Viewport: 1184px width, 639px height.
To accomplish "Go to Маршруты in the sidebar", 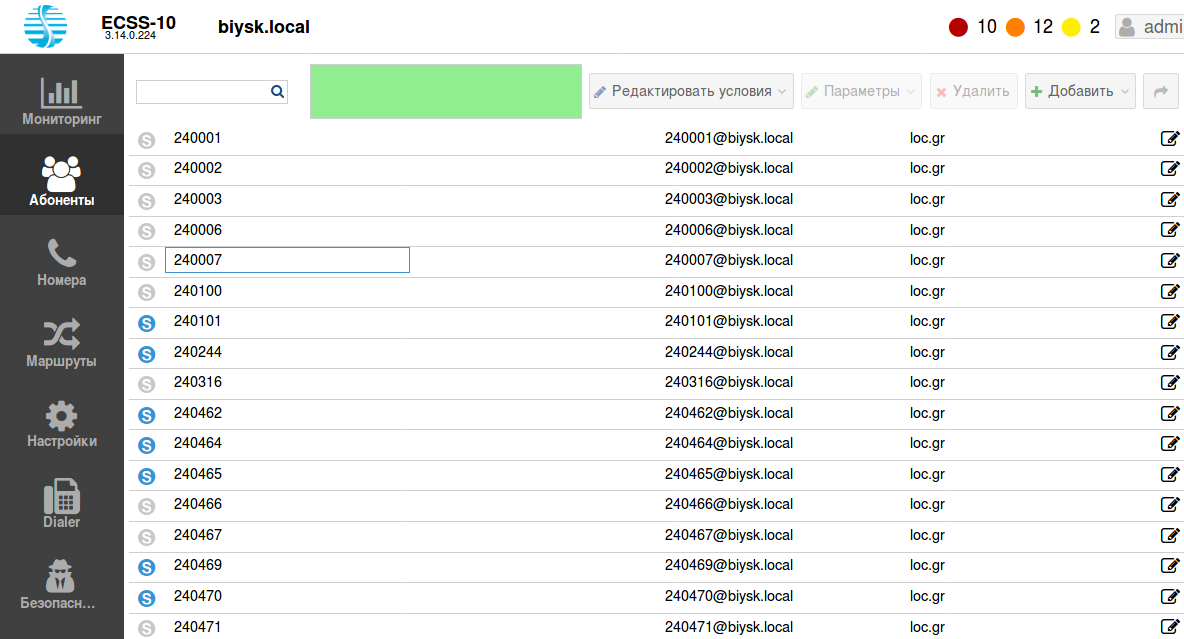I will click(x=62, y=344).
